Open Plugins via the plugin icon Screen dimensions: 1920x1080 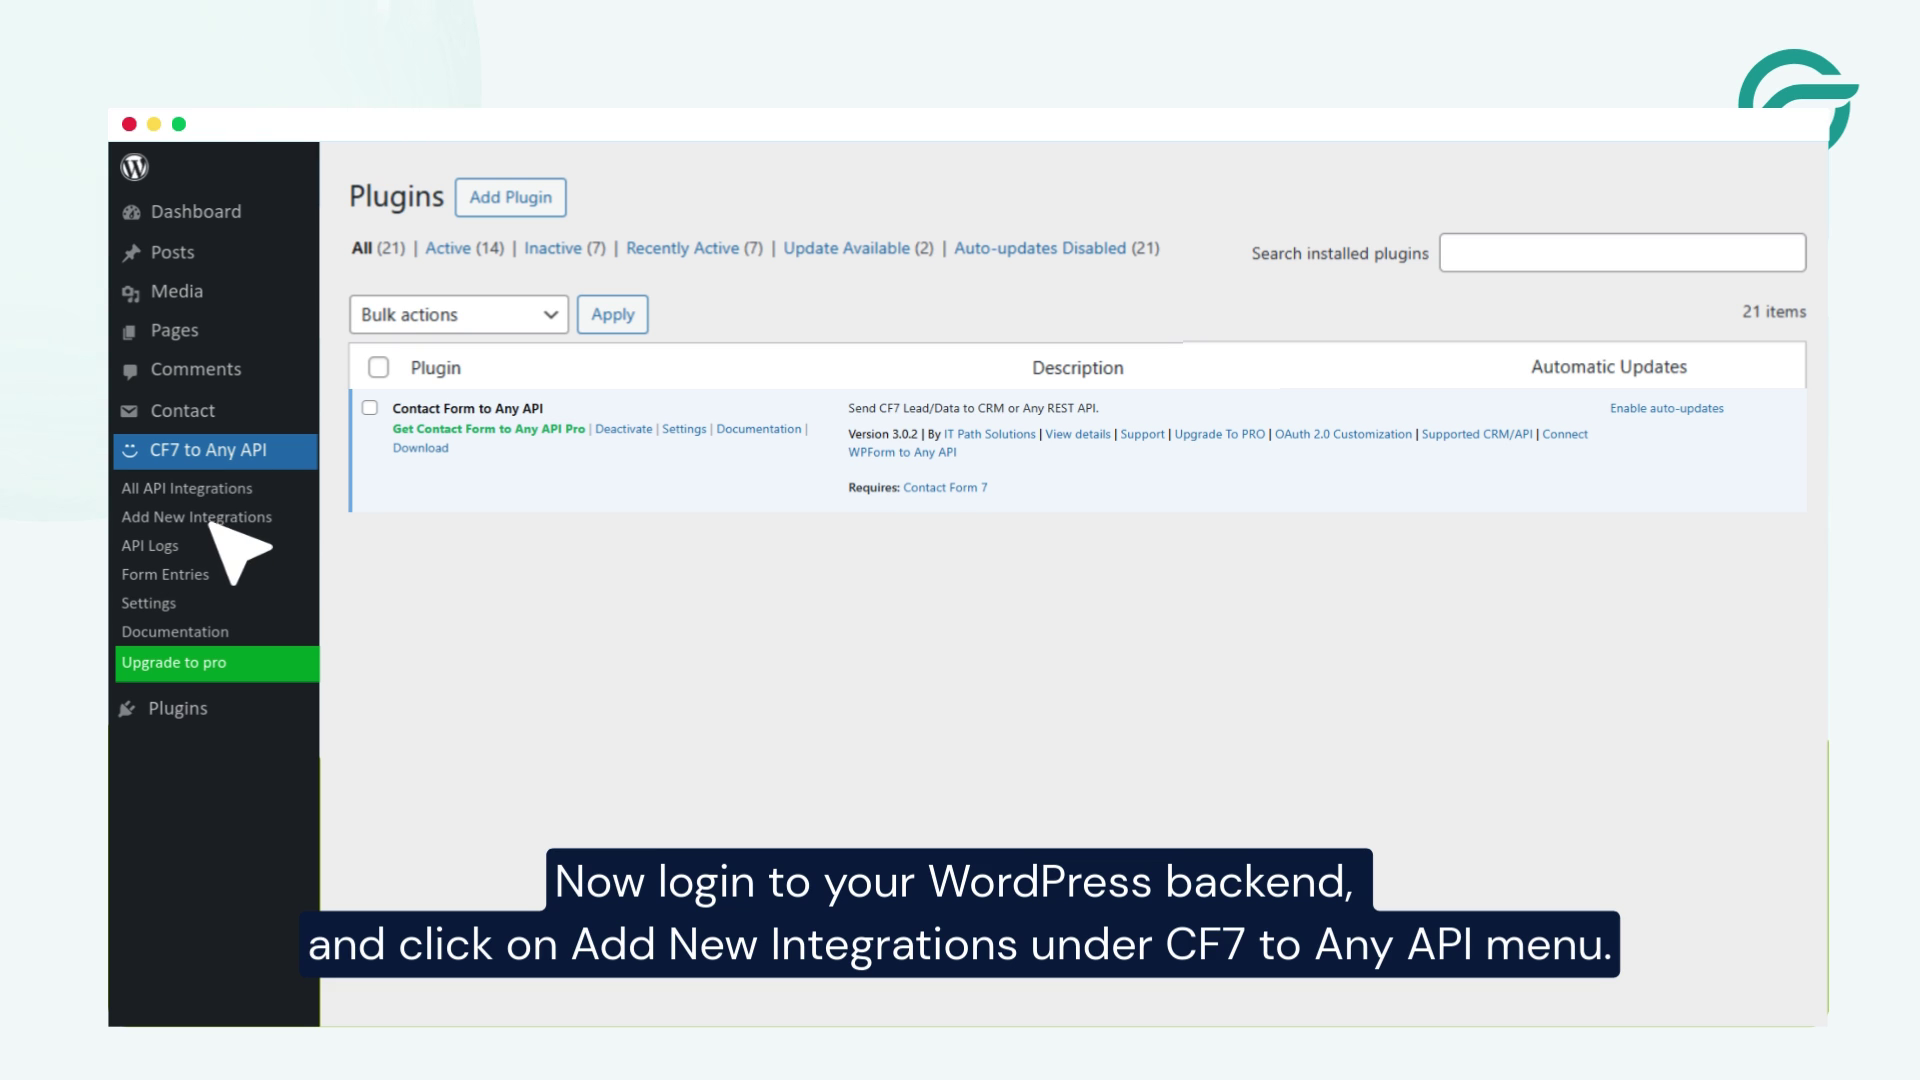click(x=128, y=708)
